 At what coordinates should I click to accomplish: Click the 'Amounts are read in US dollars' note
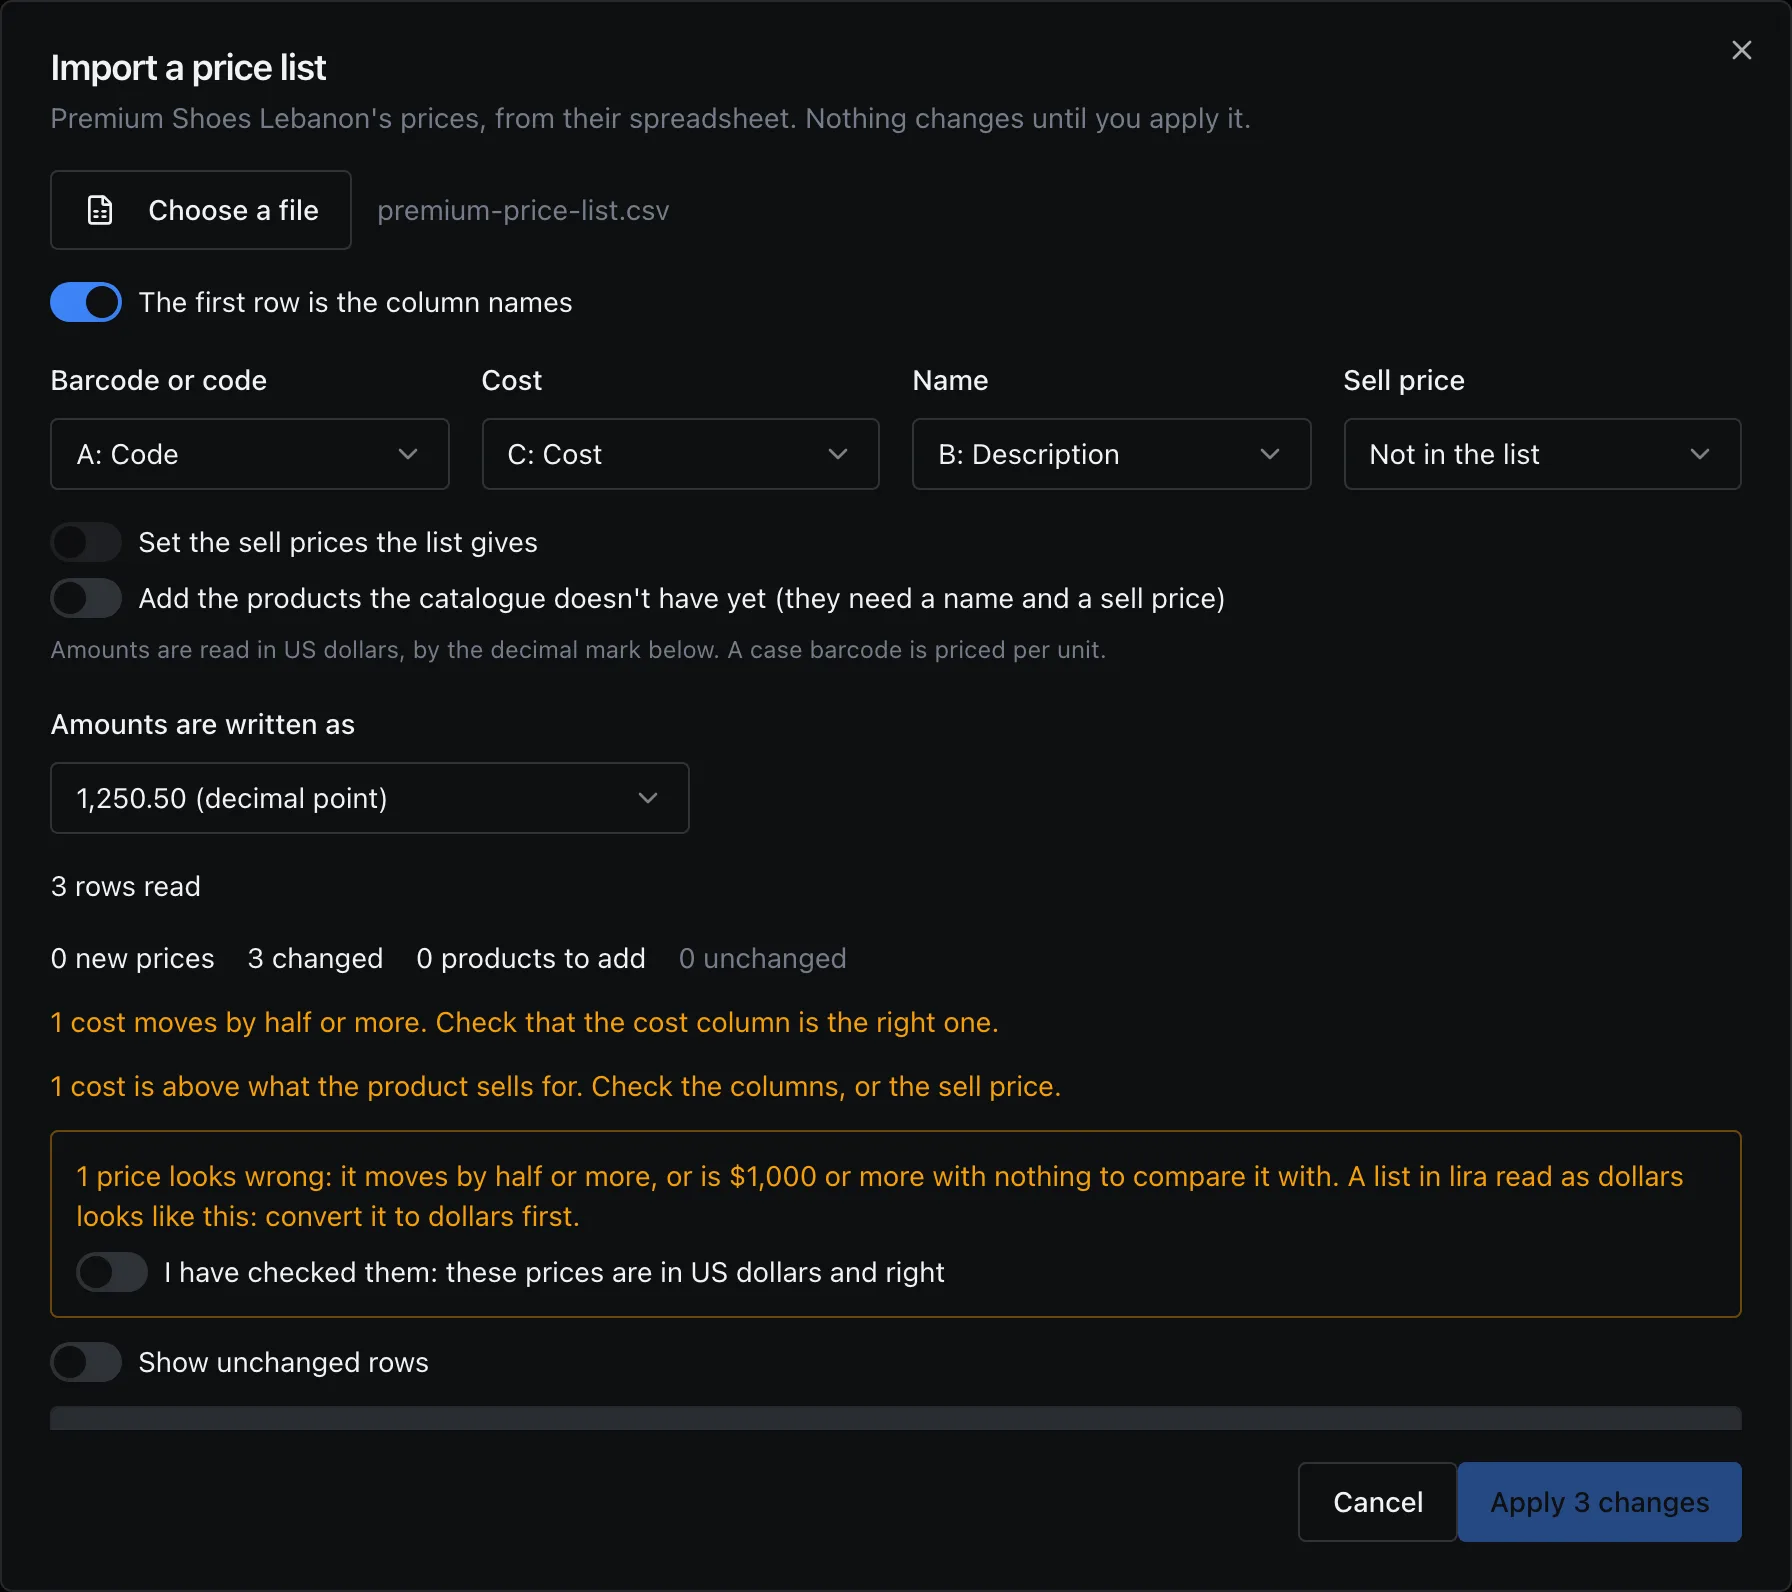pyautogui.click(x=579, y=650)
